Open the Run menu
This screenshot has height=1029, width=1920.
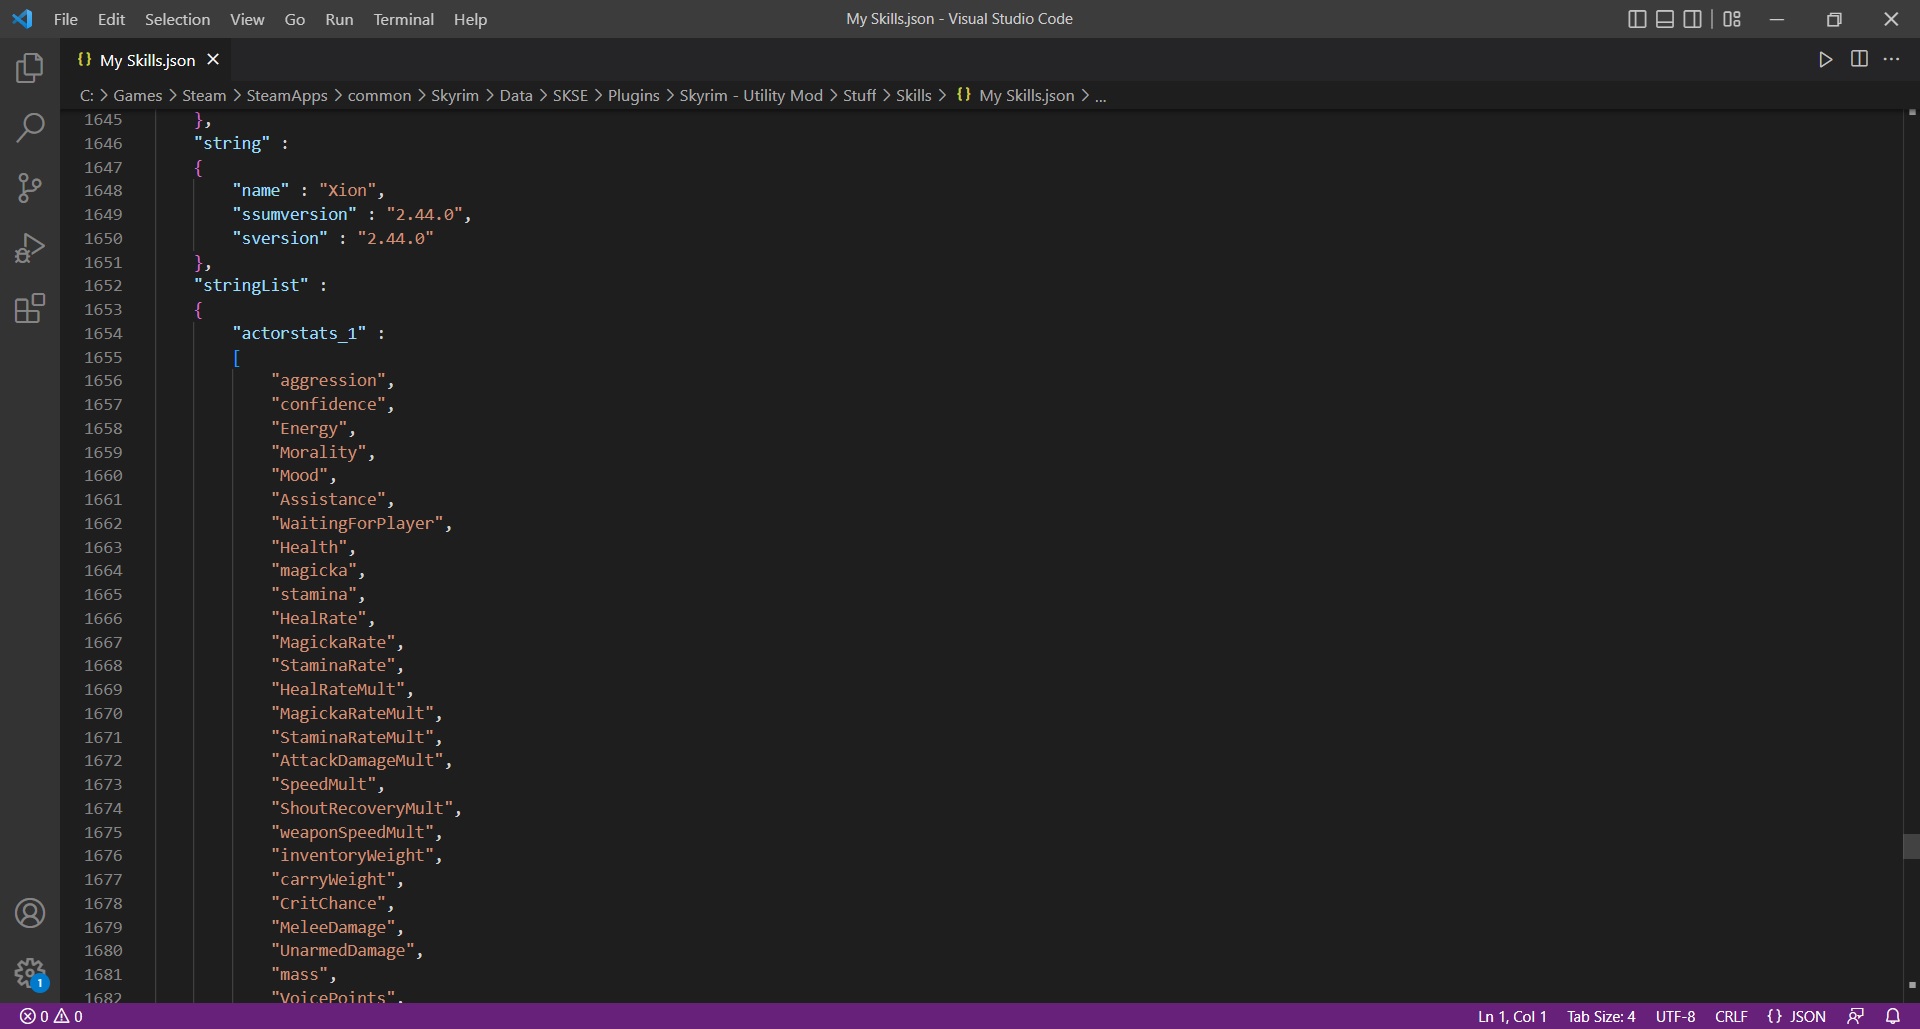tap(339, 19)
